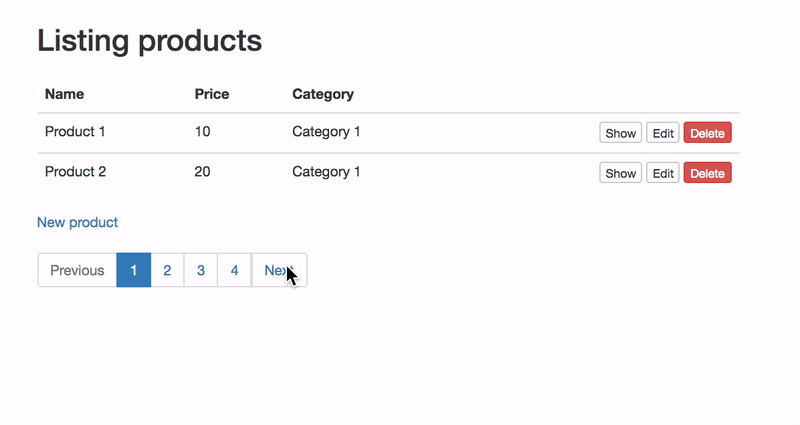Select the Product 1 name cell

(x=75, y=132)
